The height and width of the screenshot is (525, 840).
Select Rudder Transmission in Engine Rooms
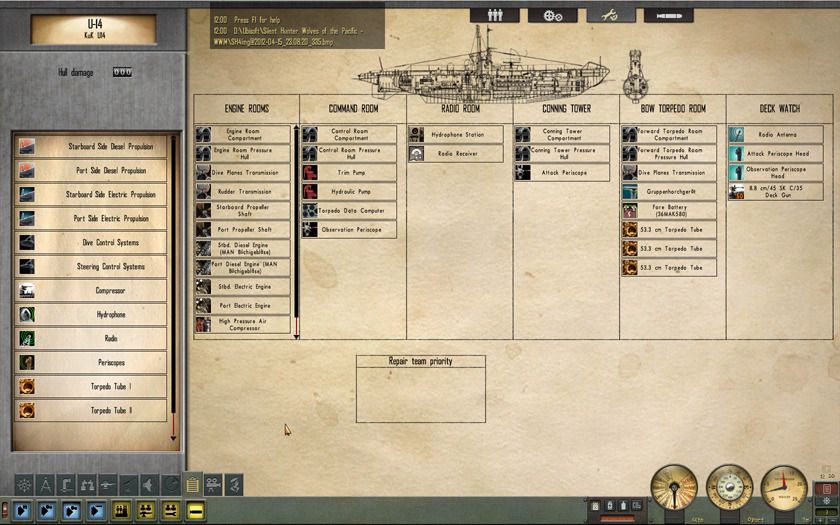[243, 191]
